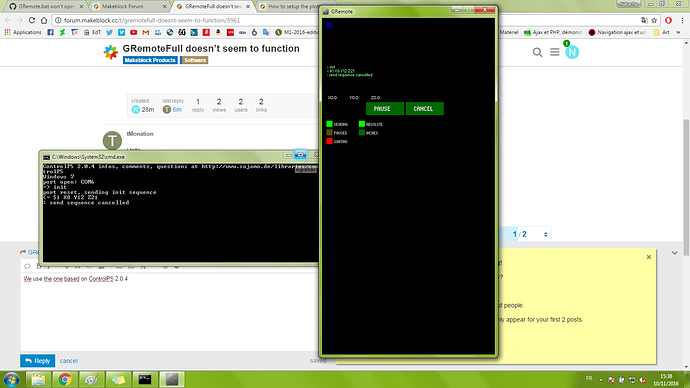Expand the 1/2 post navigation selector
Image resolution: width=690 pixels, height=388 pixels.
(x=546, y=234)
